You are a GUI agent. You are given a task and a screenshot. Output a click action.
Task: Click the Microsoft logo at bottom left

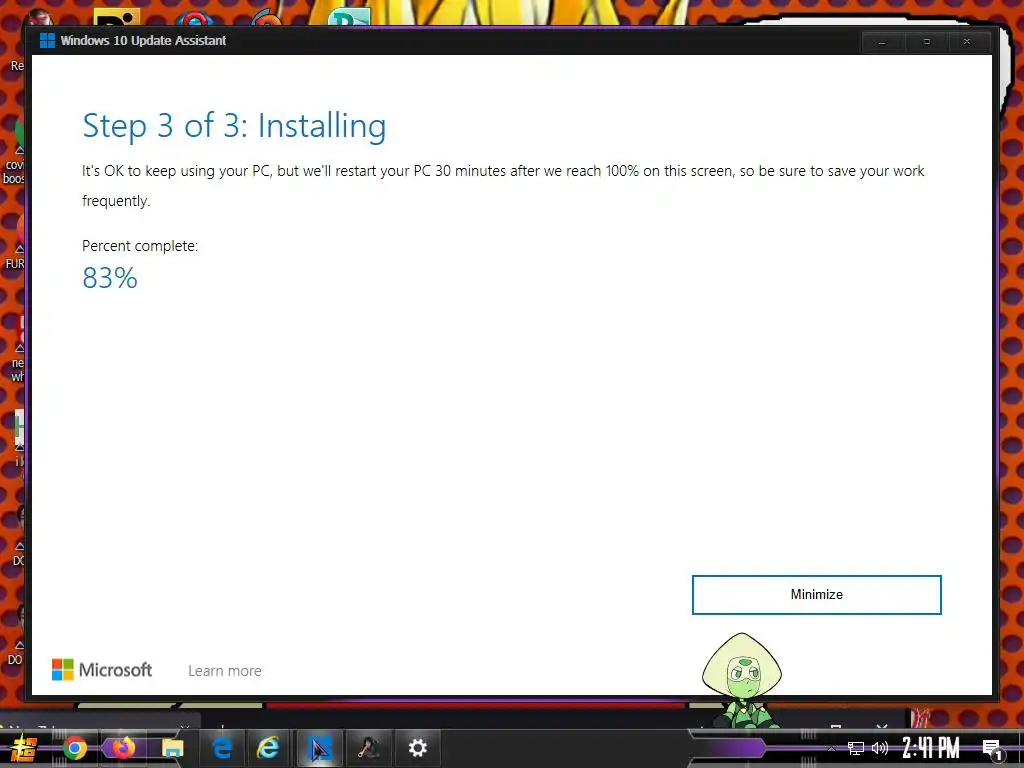(x=102, y=670)
